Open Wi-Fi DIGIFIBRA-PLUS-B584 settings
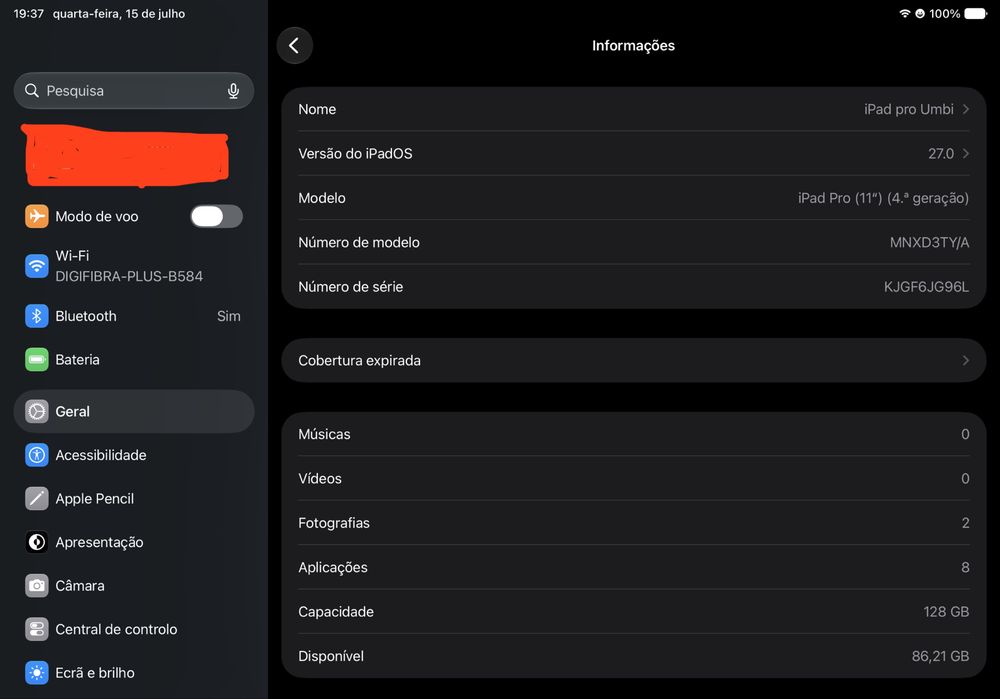Screen dimensions: 1000x699 click(x=134, y=266)
